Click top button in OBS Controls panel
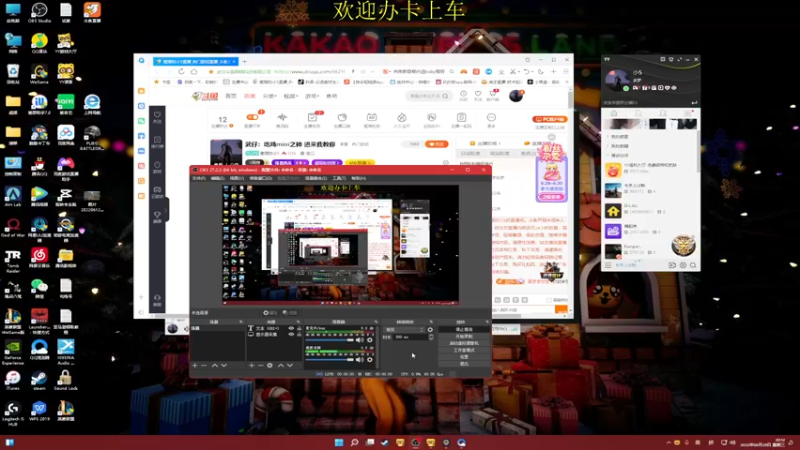The height and width of the screenshot is (450, 800). (464, 330)
